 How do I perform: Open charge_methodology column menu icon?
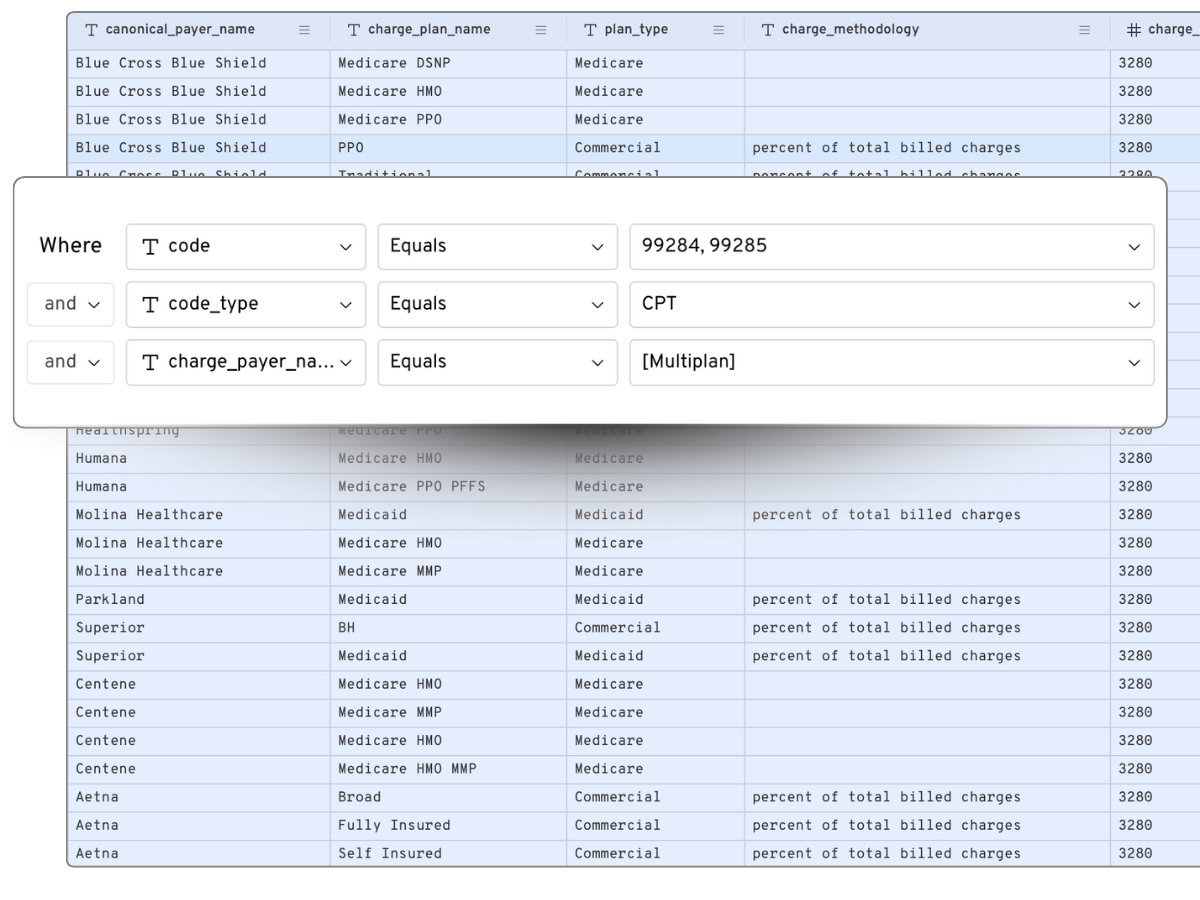click(1085, 30)
